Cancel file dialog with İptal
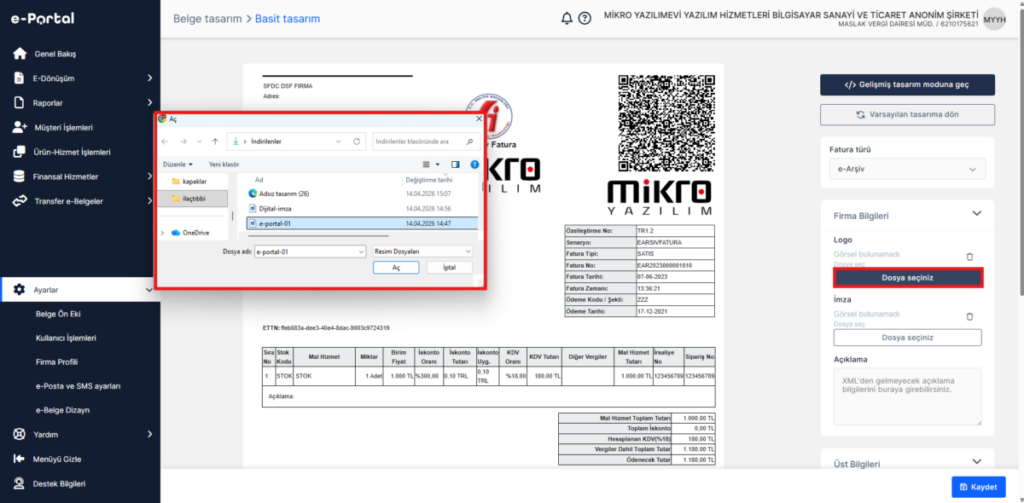Image resolution: width=1024 pixels, height=503 pixels. pyautogui.click(x=449, y=268)
